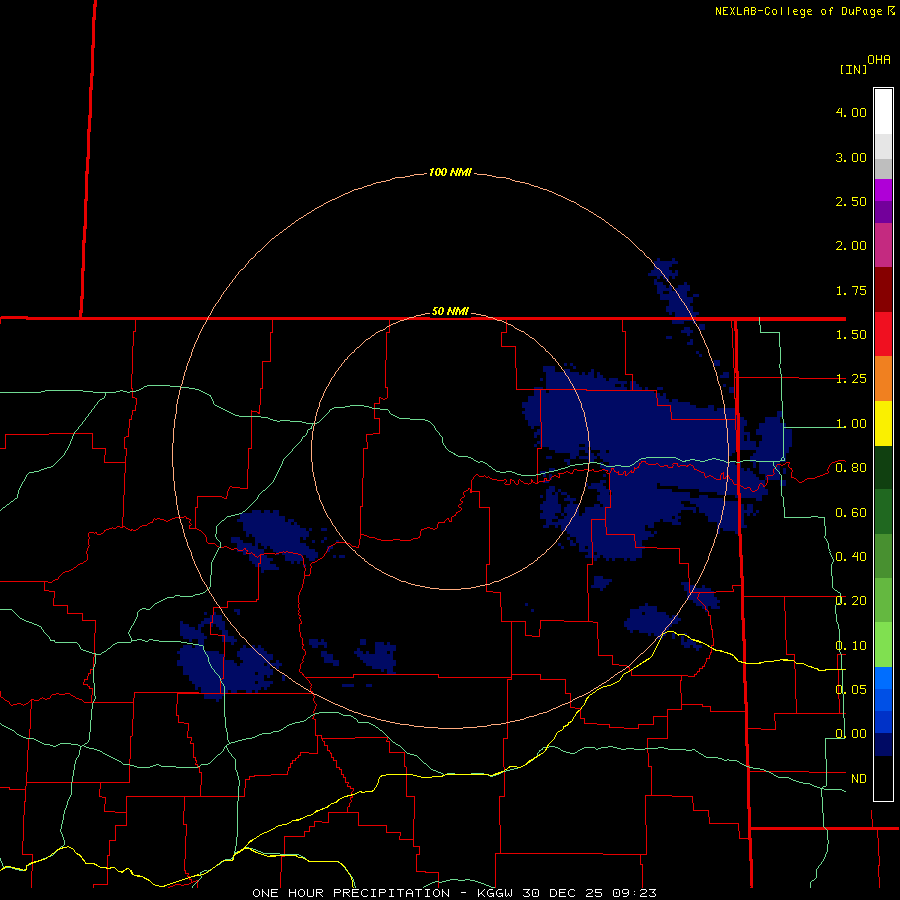Click the ND no-data legend label
This screenshot has height=900, width=900.
(859, 779)
